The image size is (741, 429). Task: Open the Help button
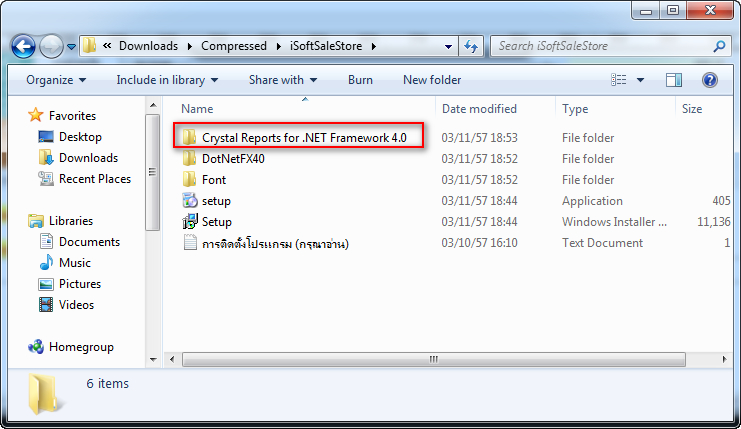(710, 80)
